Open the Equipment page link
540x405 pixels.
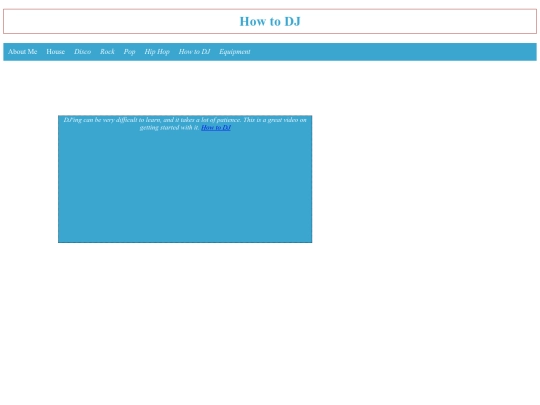235,52
